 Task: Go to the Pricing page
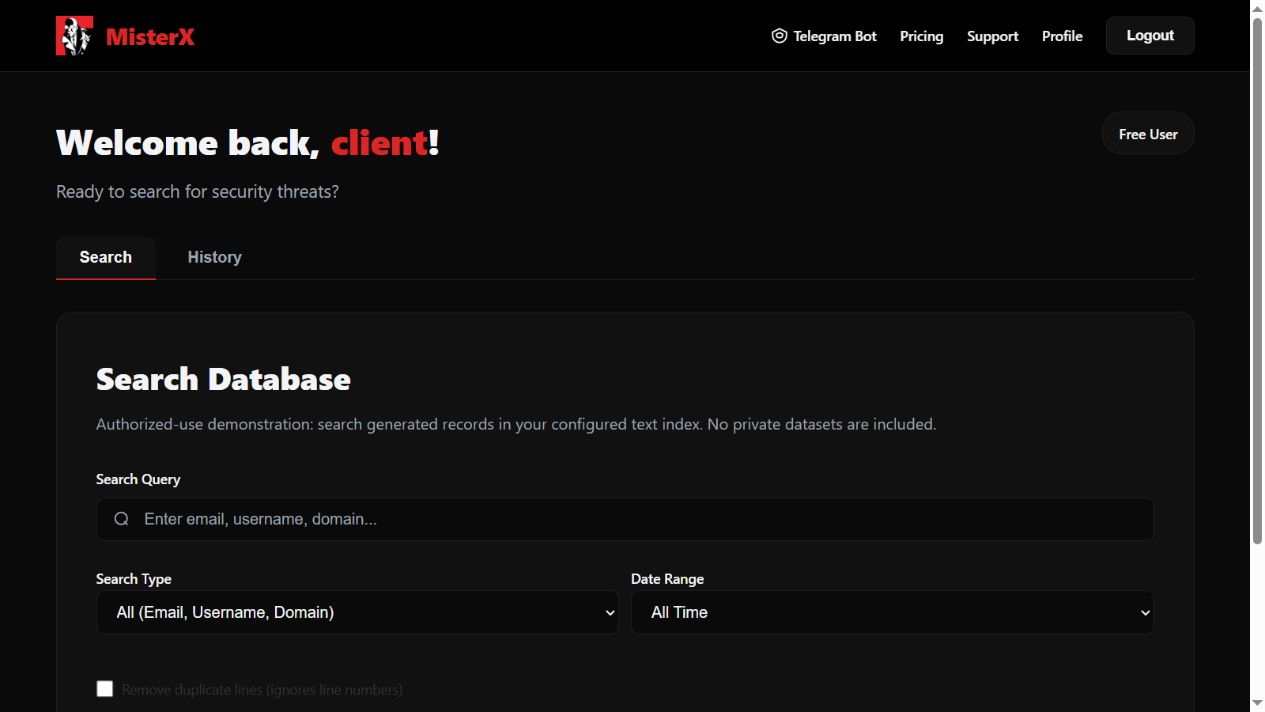pyautogui.click(x=921, y=36)
